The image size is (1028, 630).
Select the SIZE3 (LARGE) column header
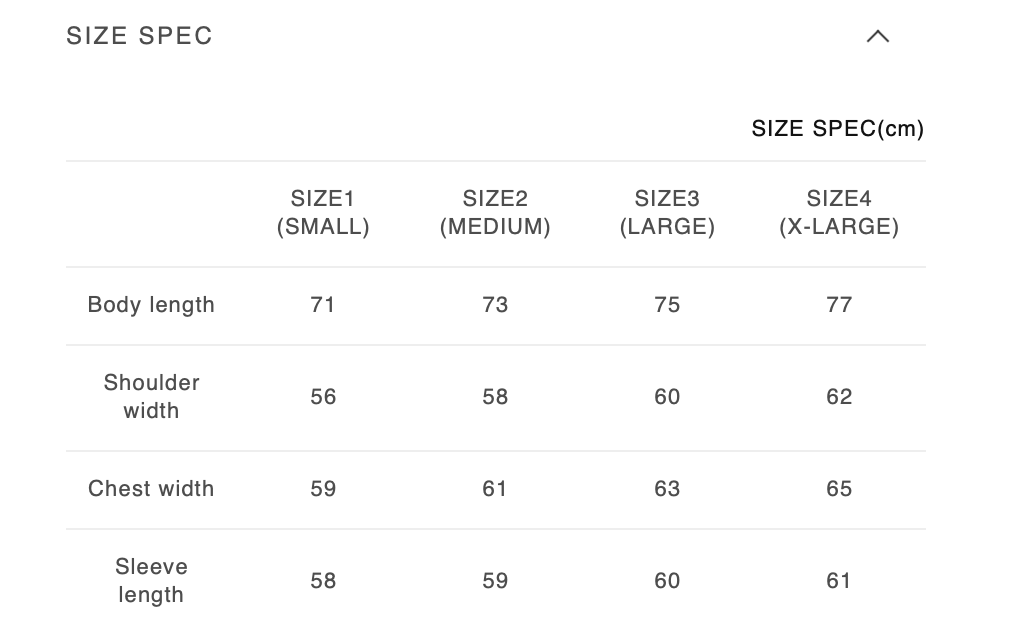[x=667, y=213]
